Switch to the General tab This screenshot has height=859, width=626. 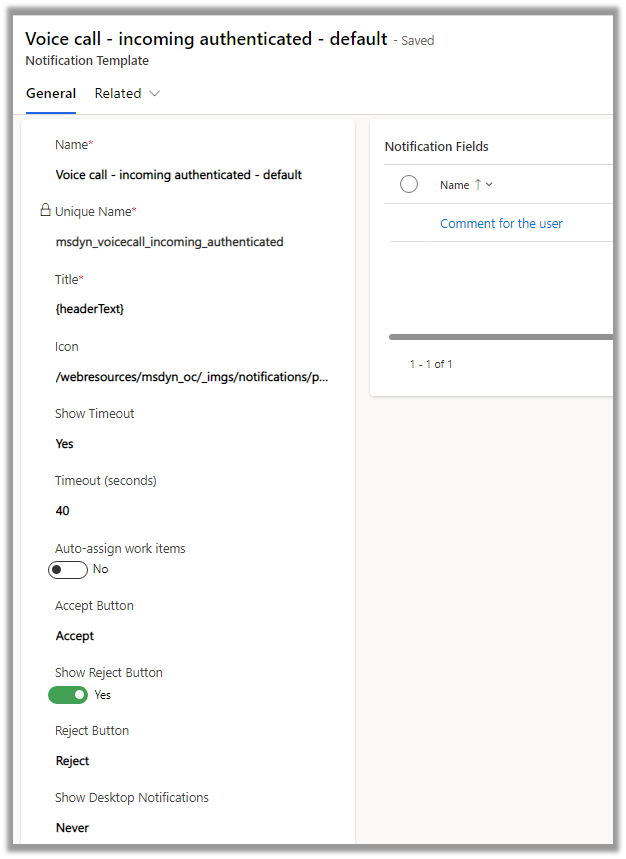(x=51, y=94)
